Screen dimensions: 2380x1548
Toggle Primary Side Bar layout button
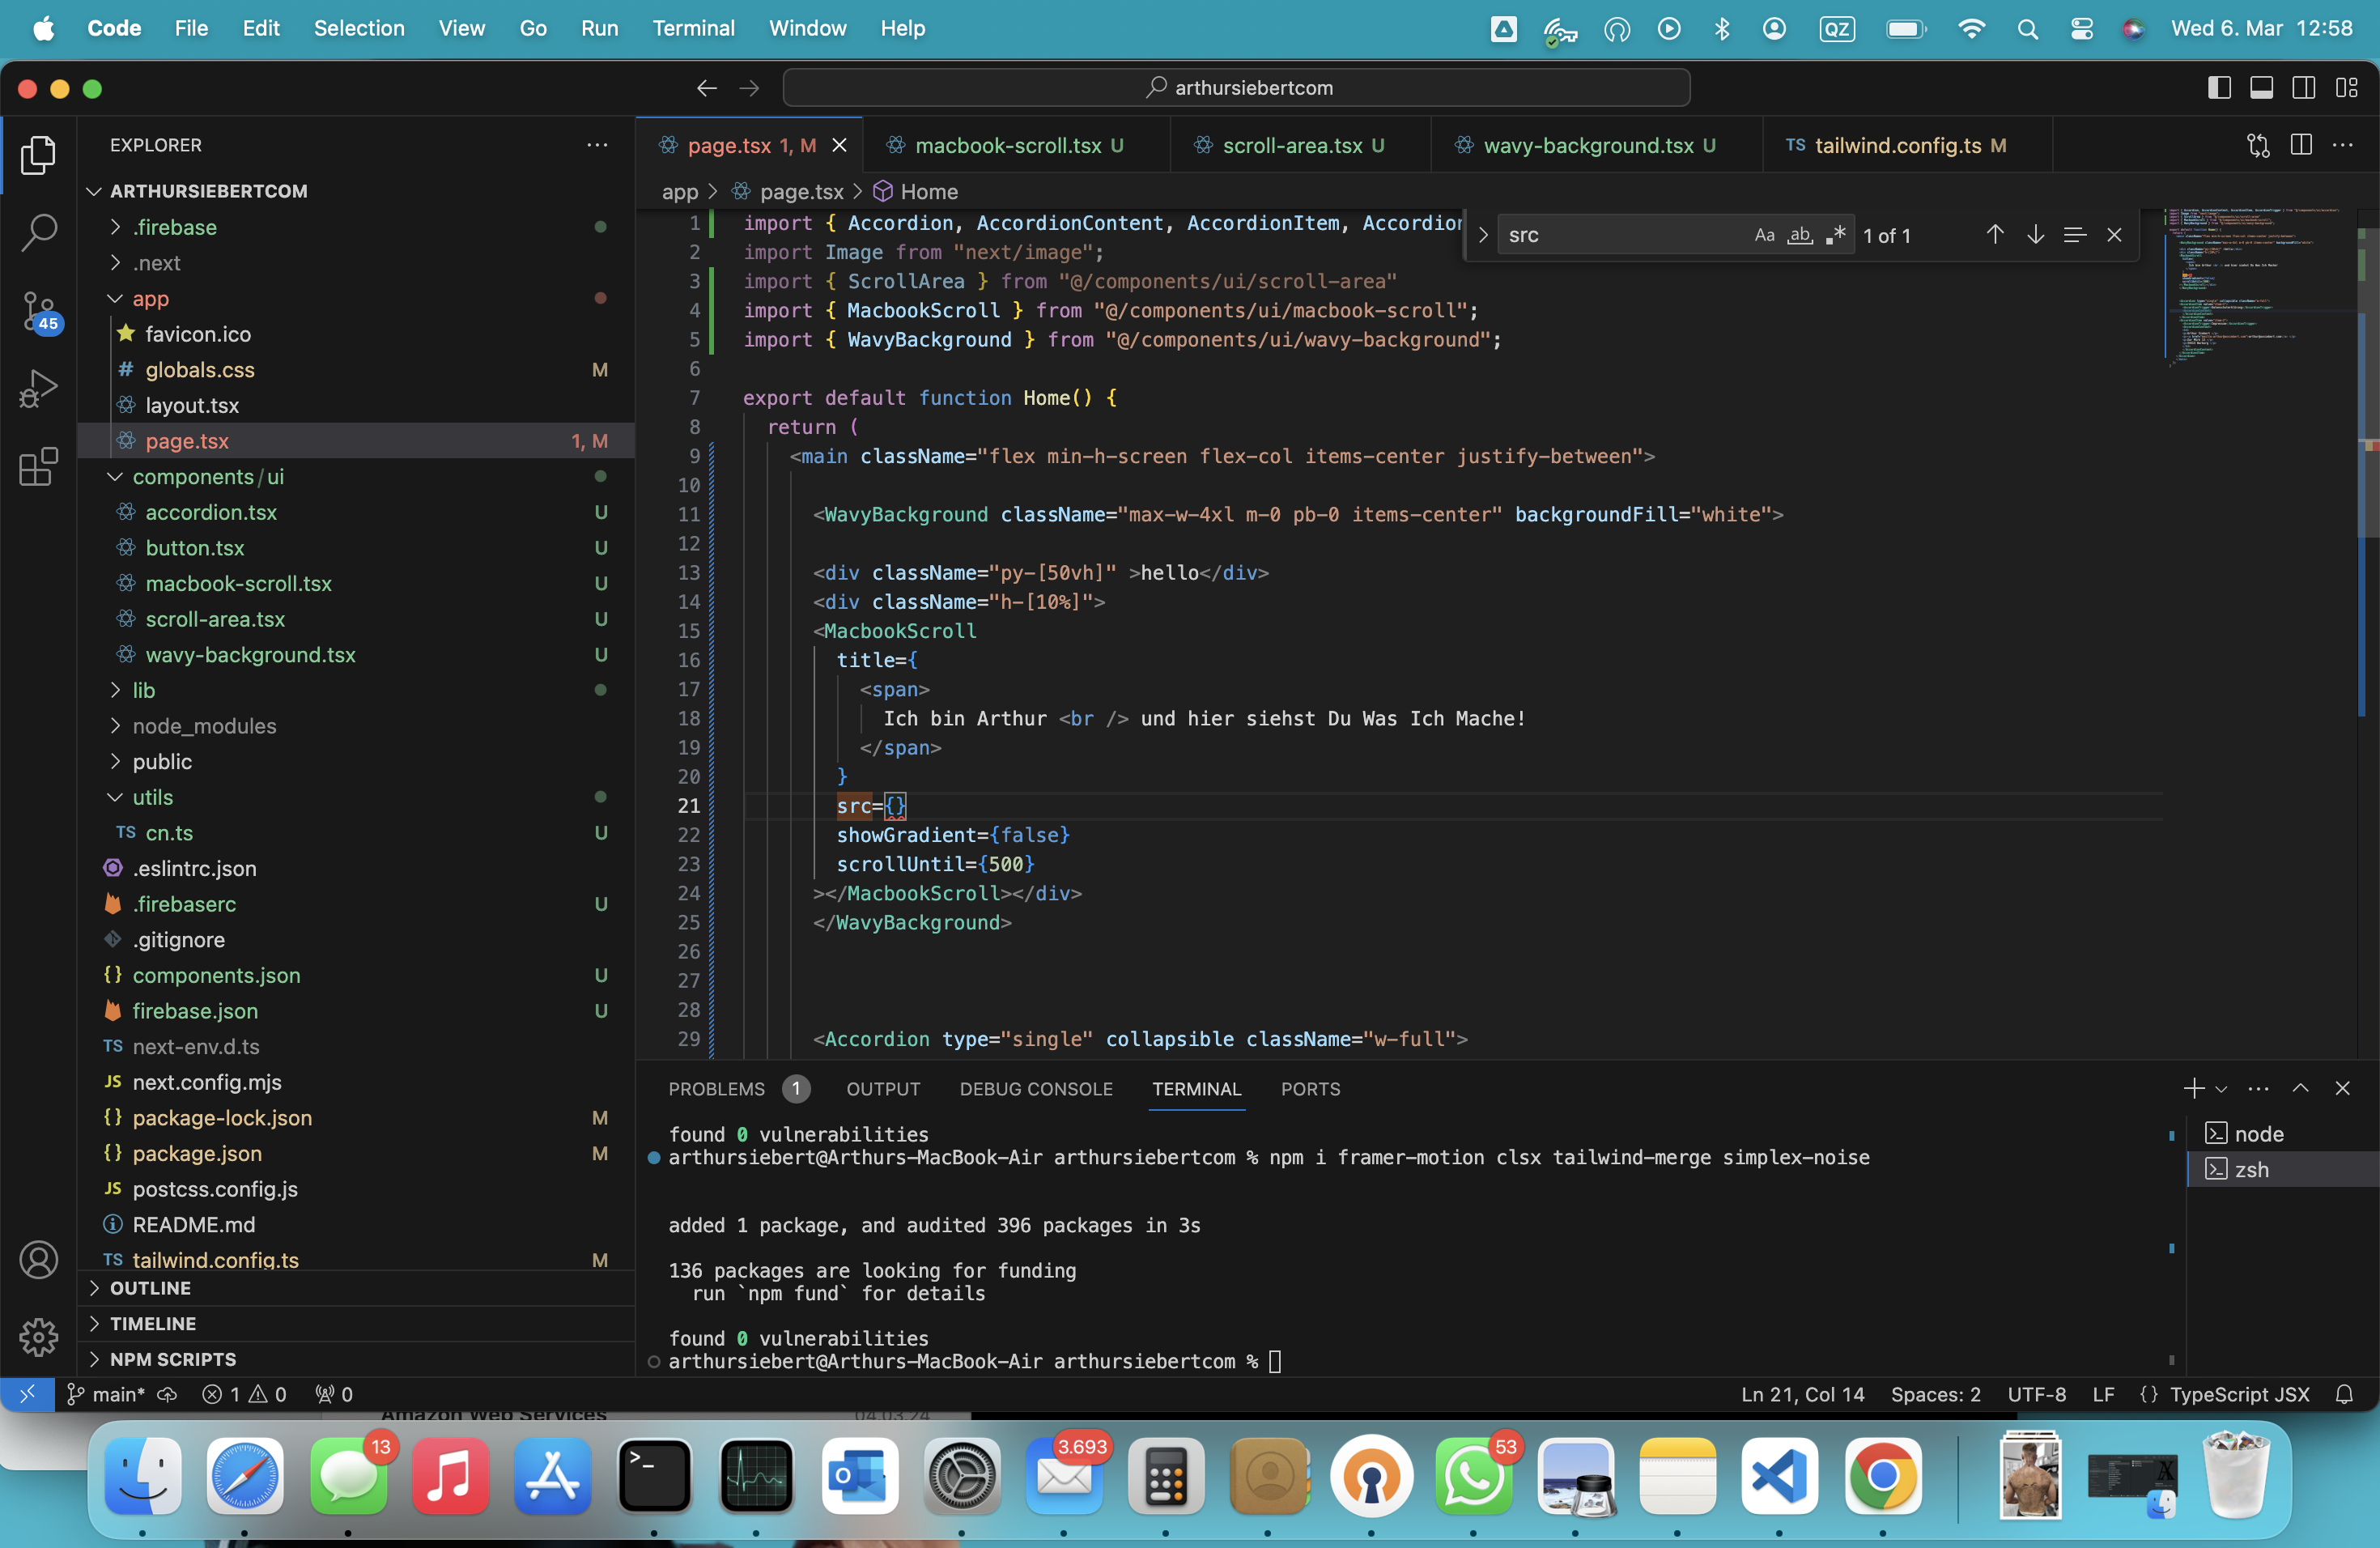pyautogui.click(x=2218, y=88)
